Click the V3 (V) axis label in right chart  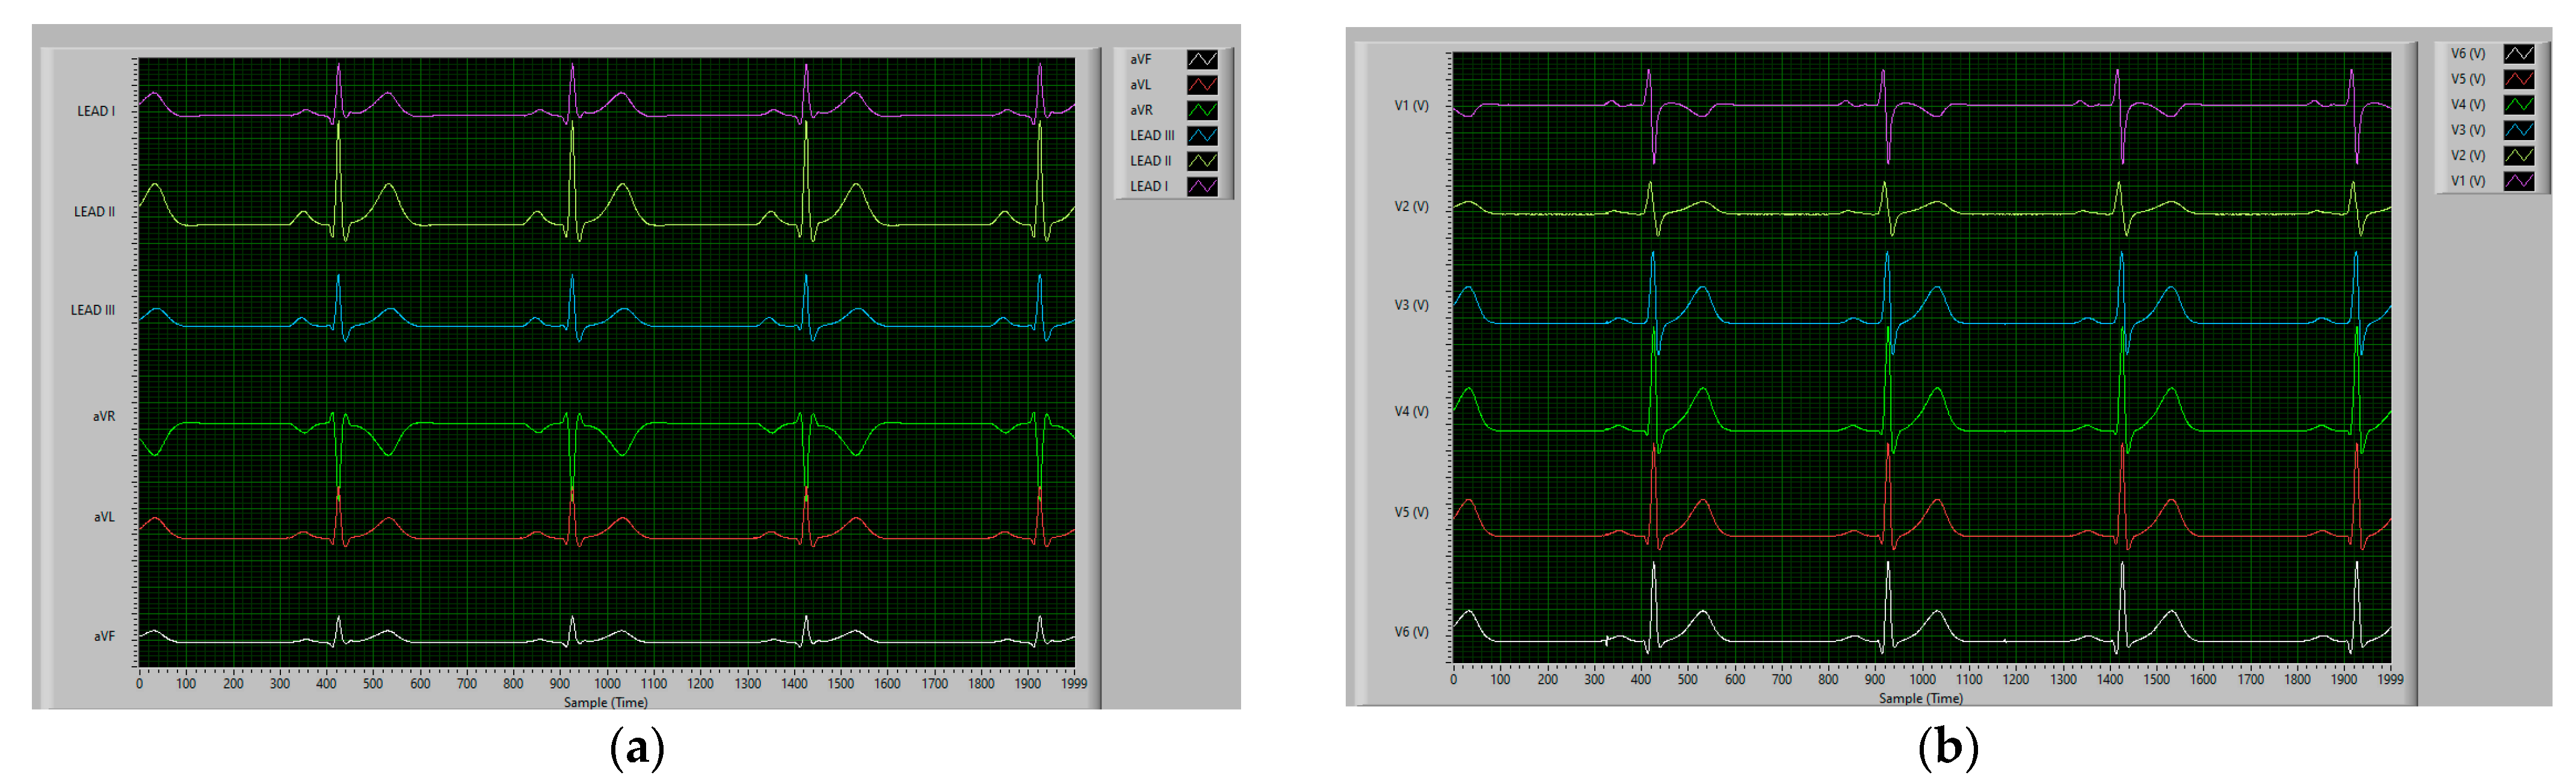(1411, 305)
